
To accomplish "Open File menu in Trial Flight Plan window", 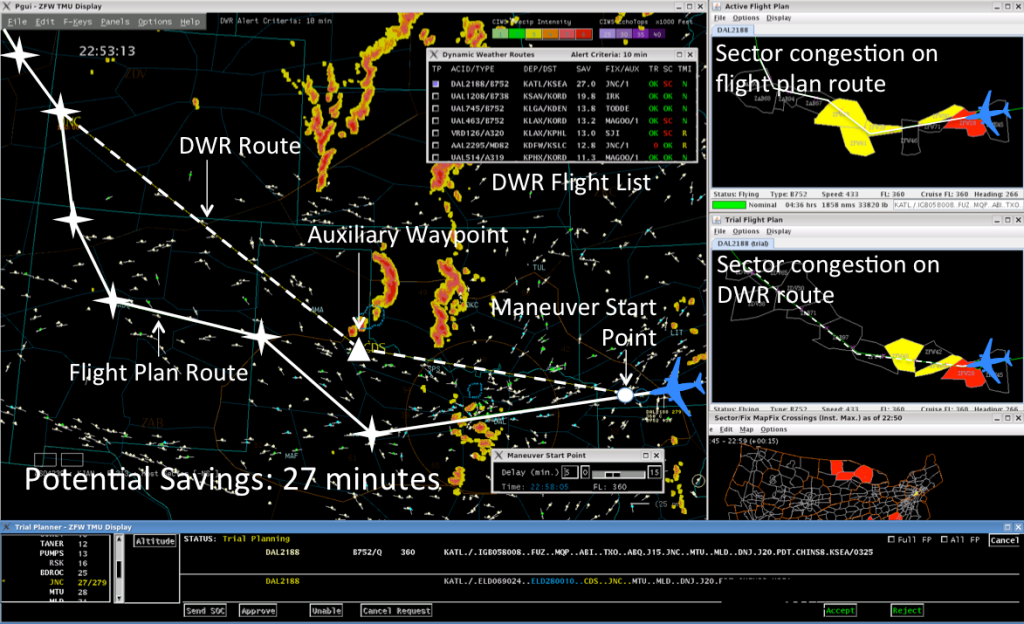I will (x=720, y=232).
